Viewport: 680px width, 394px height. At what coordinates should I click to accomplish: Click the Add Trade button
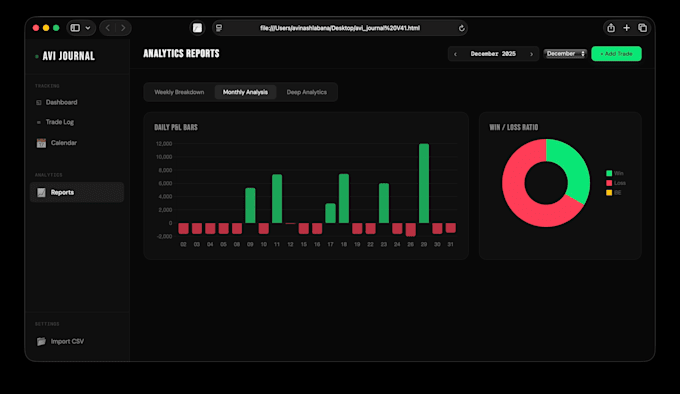point(616,54)
